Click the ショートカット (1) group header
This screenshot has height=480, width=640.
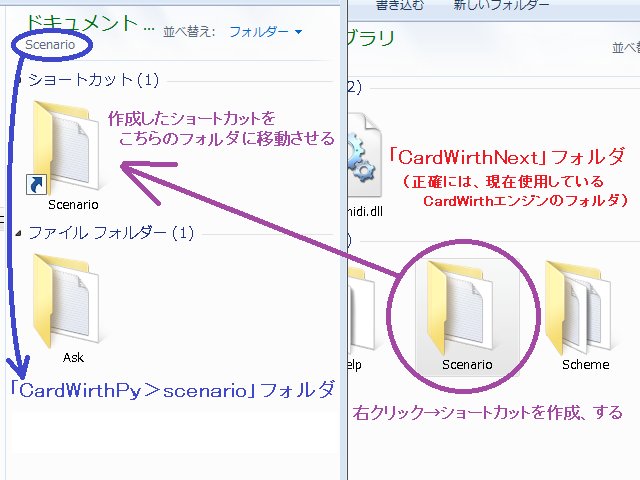tap(93, 80)
